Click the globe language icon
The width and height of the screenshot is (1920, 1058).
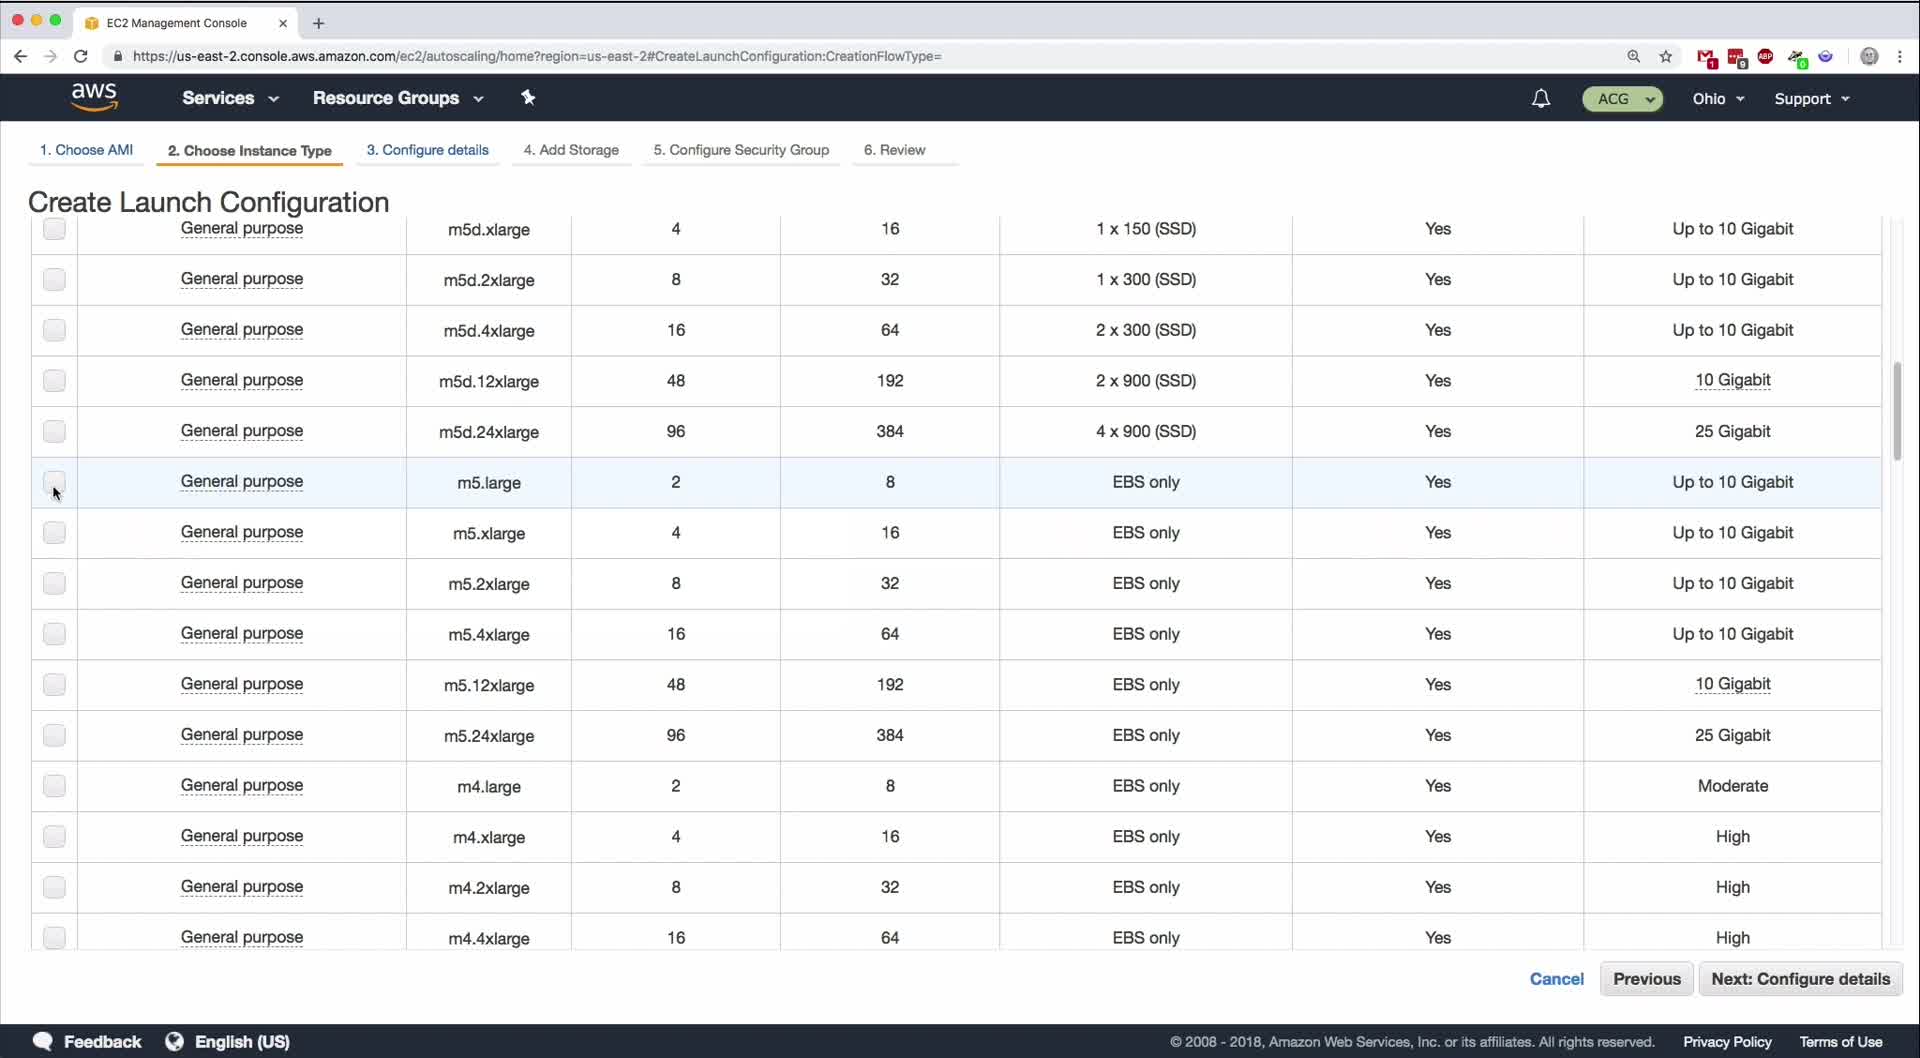coord(174,1041)
